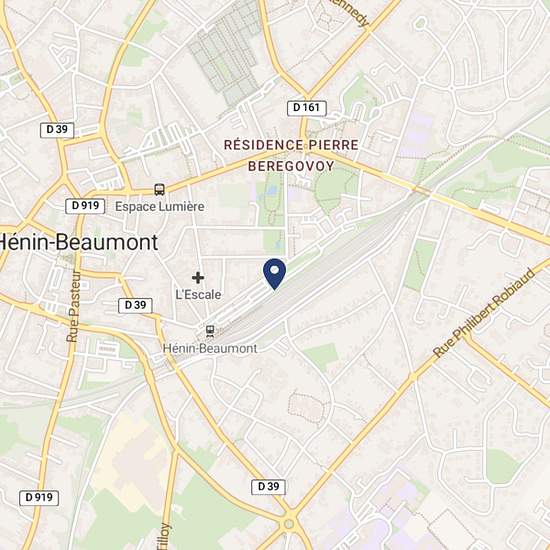Click the large Hénin-Beaumont city label

(78, 242)
